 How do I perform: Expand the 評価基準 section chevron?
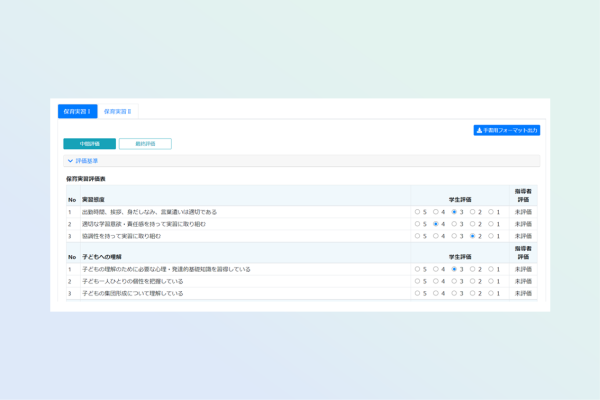70,160
